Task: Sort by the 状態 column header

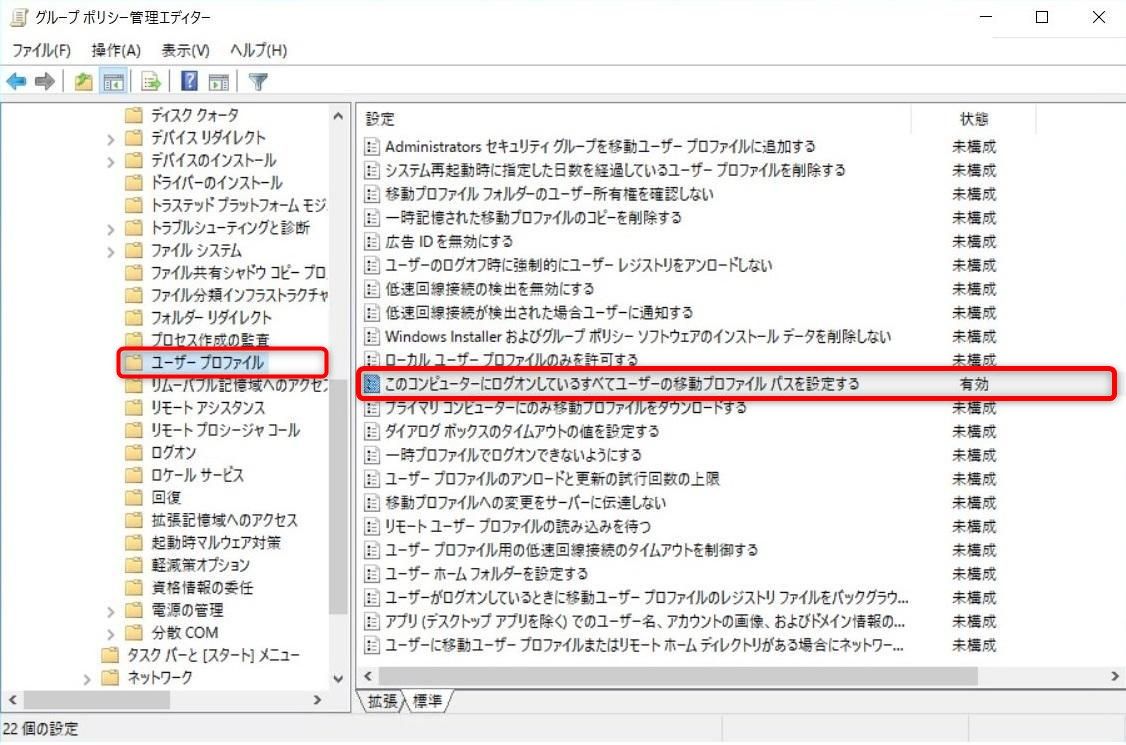Action: 973,119
